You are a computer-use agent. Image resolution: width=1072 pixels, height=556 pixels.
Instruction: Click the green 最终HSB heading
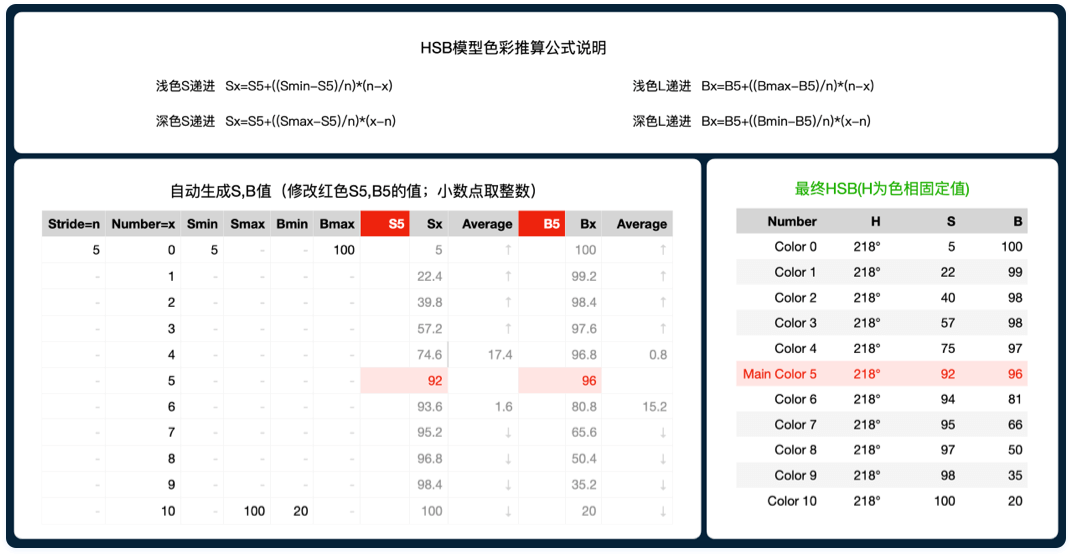tap(882, 189)
